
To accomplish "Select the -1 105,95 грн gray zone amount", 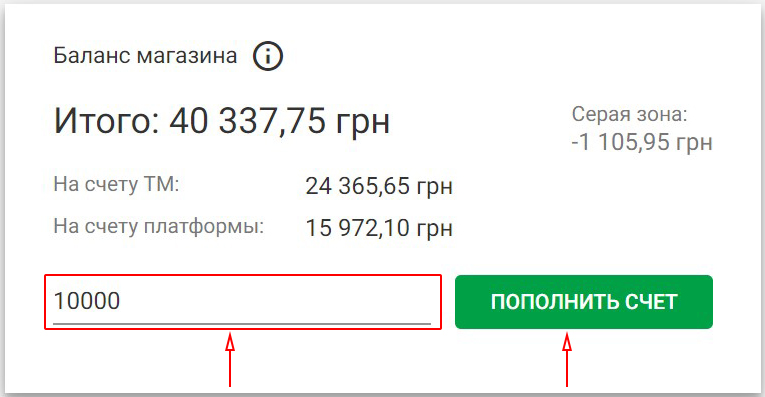I will (642, 142).
